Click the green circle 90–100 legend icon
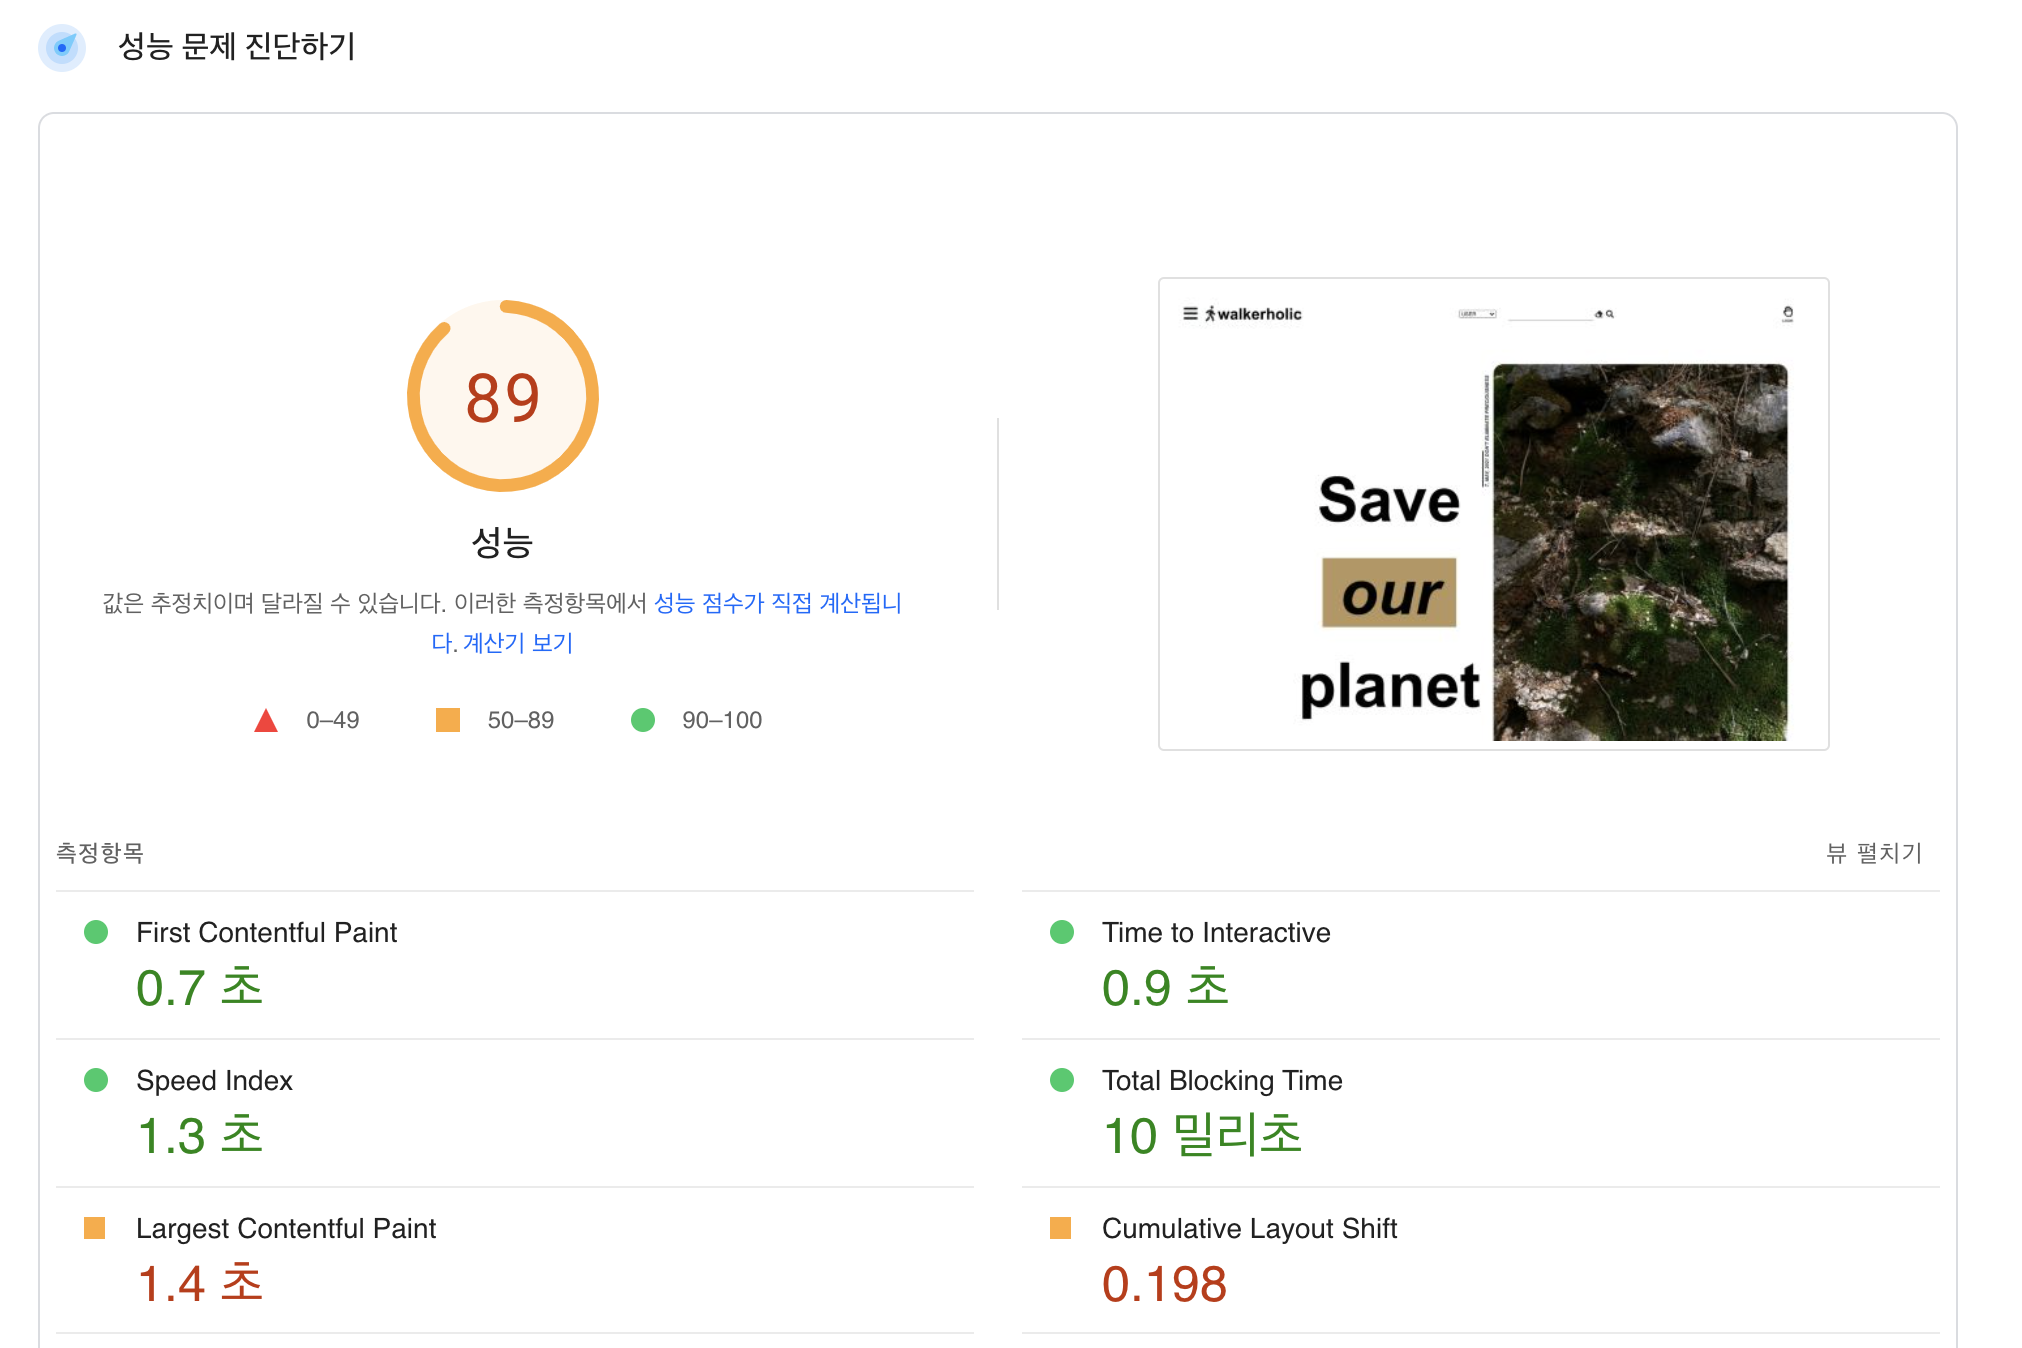The width and height of the screenshot is (2022, 1348). [x=643, y=720]
